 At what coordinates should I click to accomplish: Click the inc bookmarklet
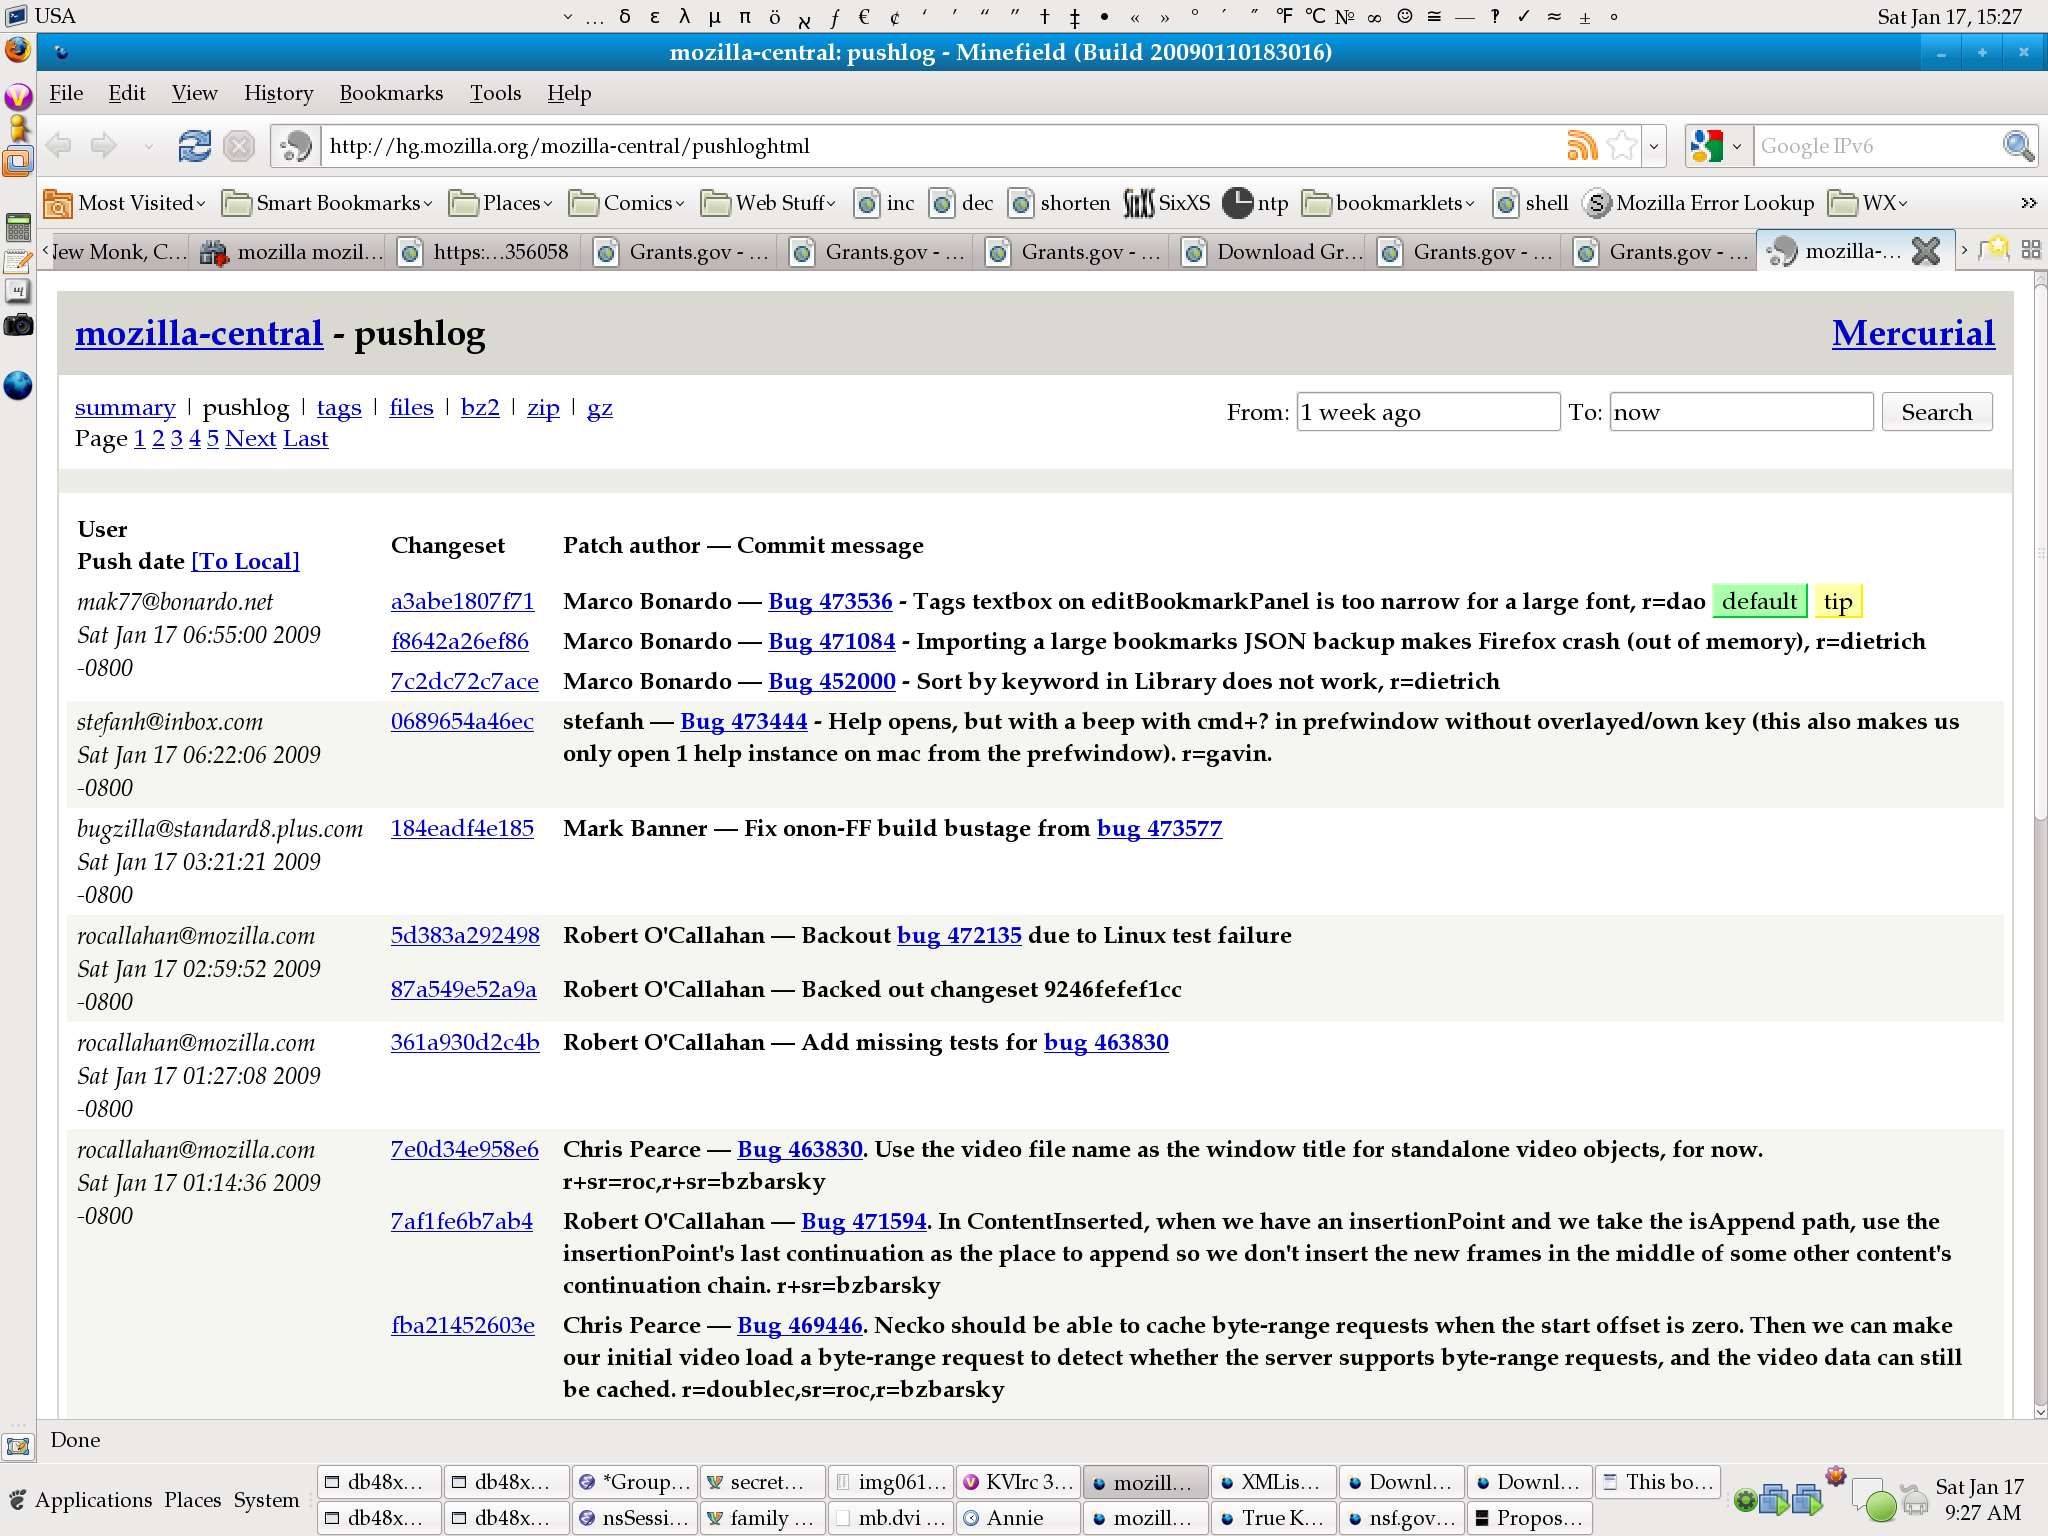click(x=885, y=203)
